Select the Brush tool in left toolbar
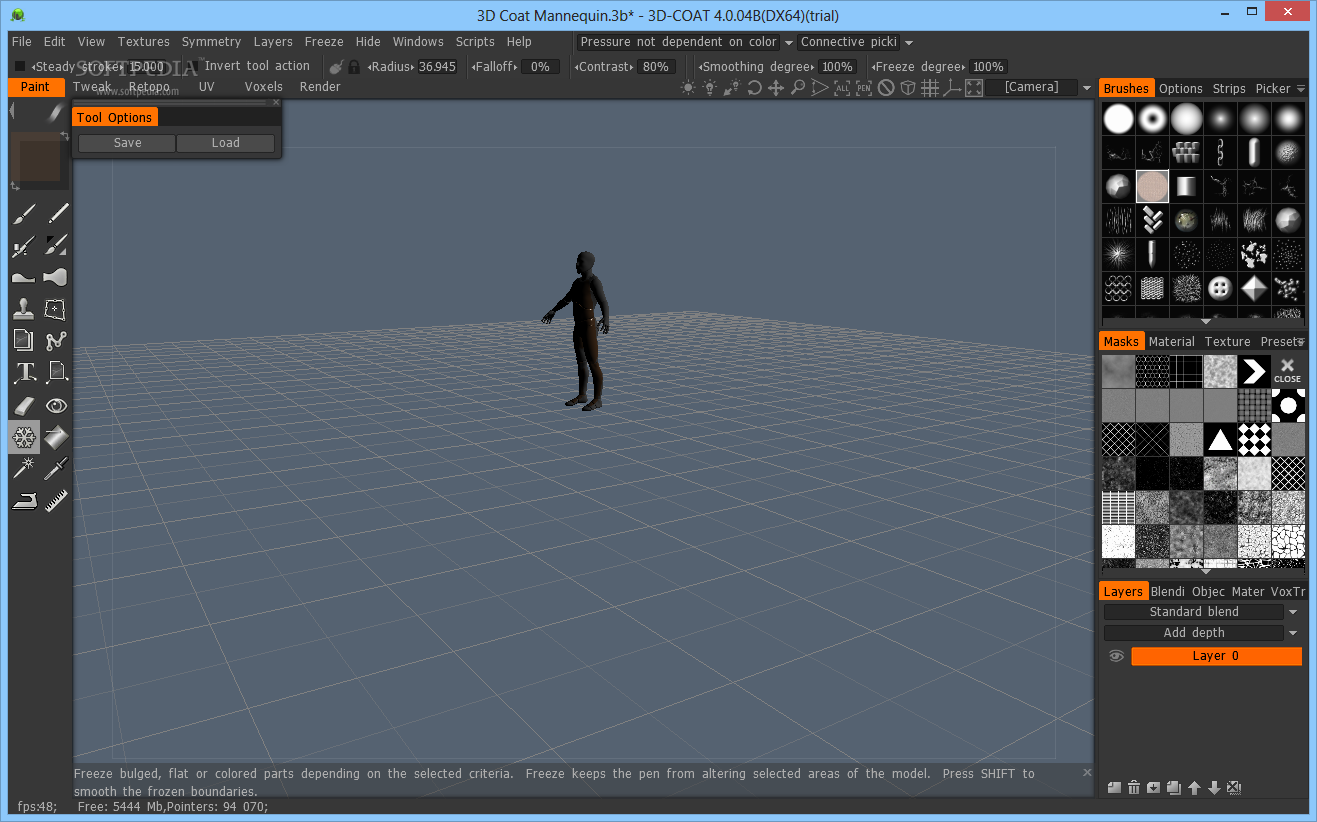The height and width of the screenshot is (822, 1317). pyautogui.click(x=24, y=213)
